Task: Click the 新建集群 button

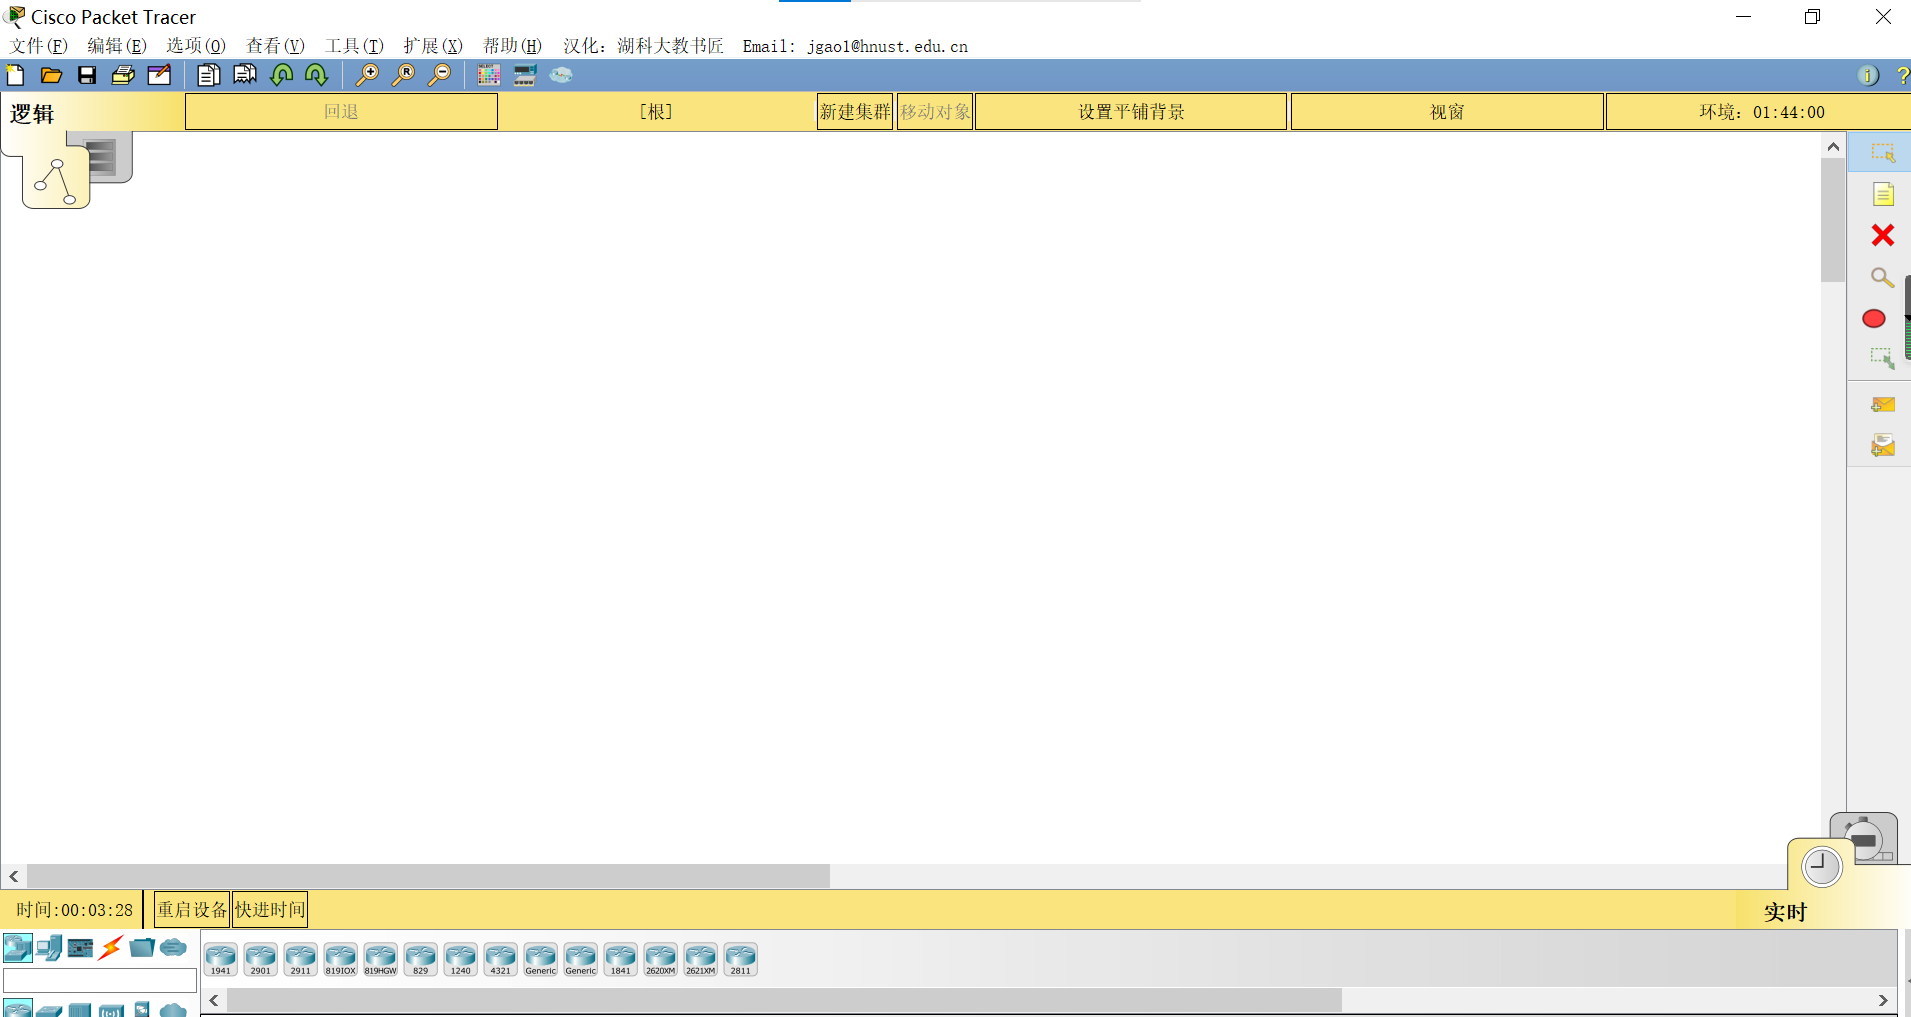Action: pos(855,112)
